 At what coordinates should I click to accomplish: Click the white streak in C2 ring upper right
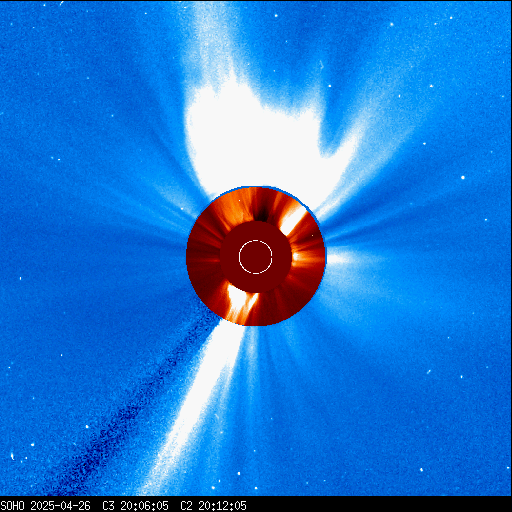293,220
